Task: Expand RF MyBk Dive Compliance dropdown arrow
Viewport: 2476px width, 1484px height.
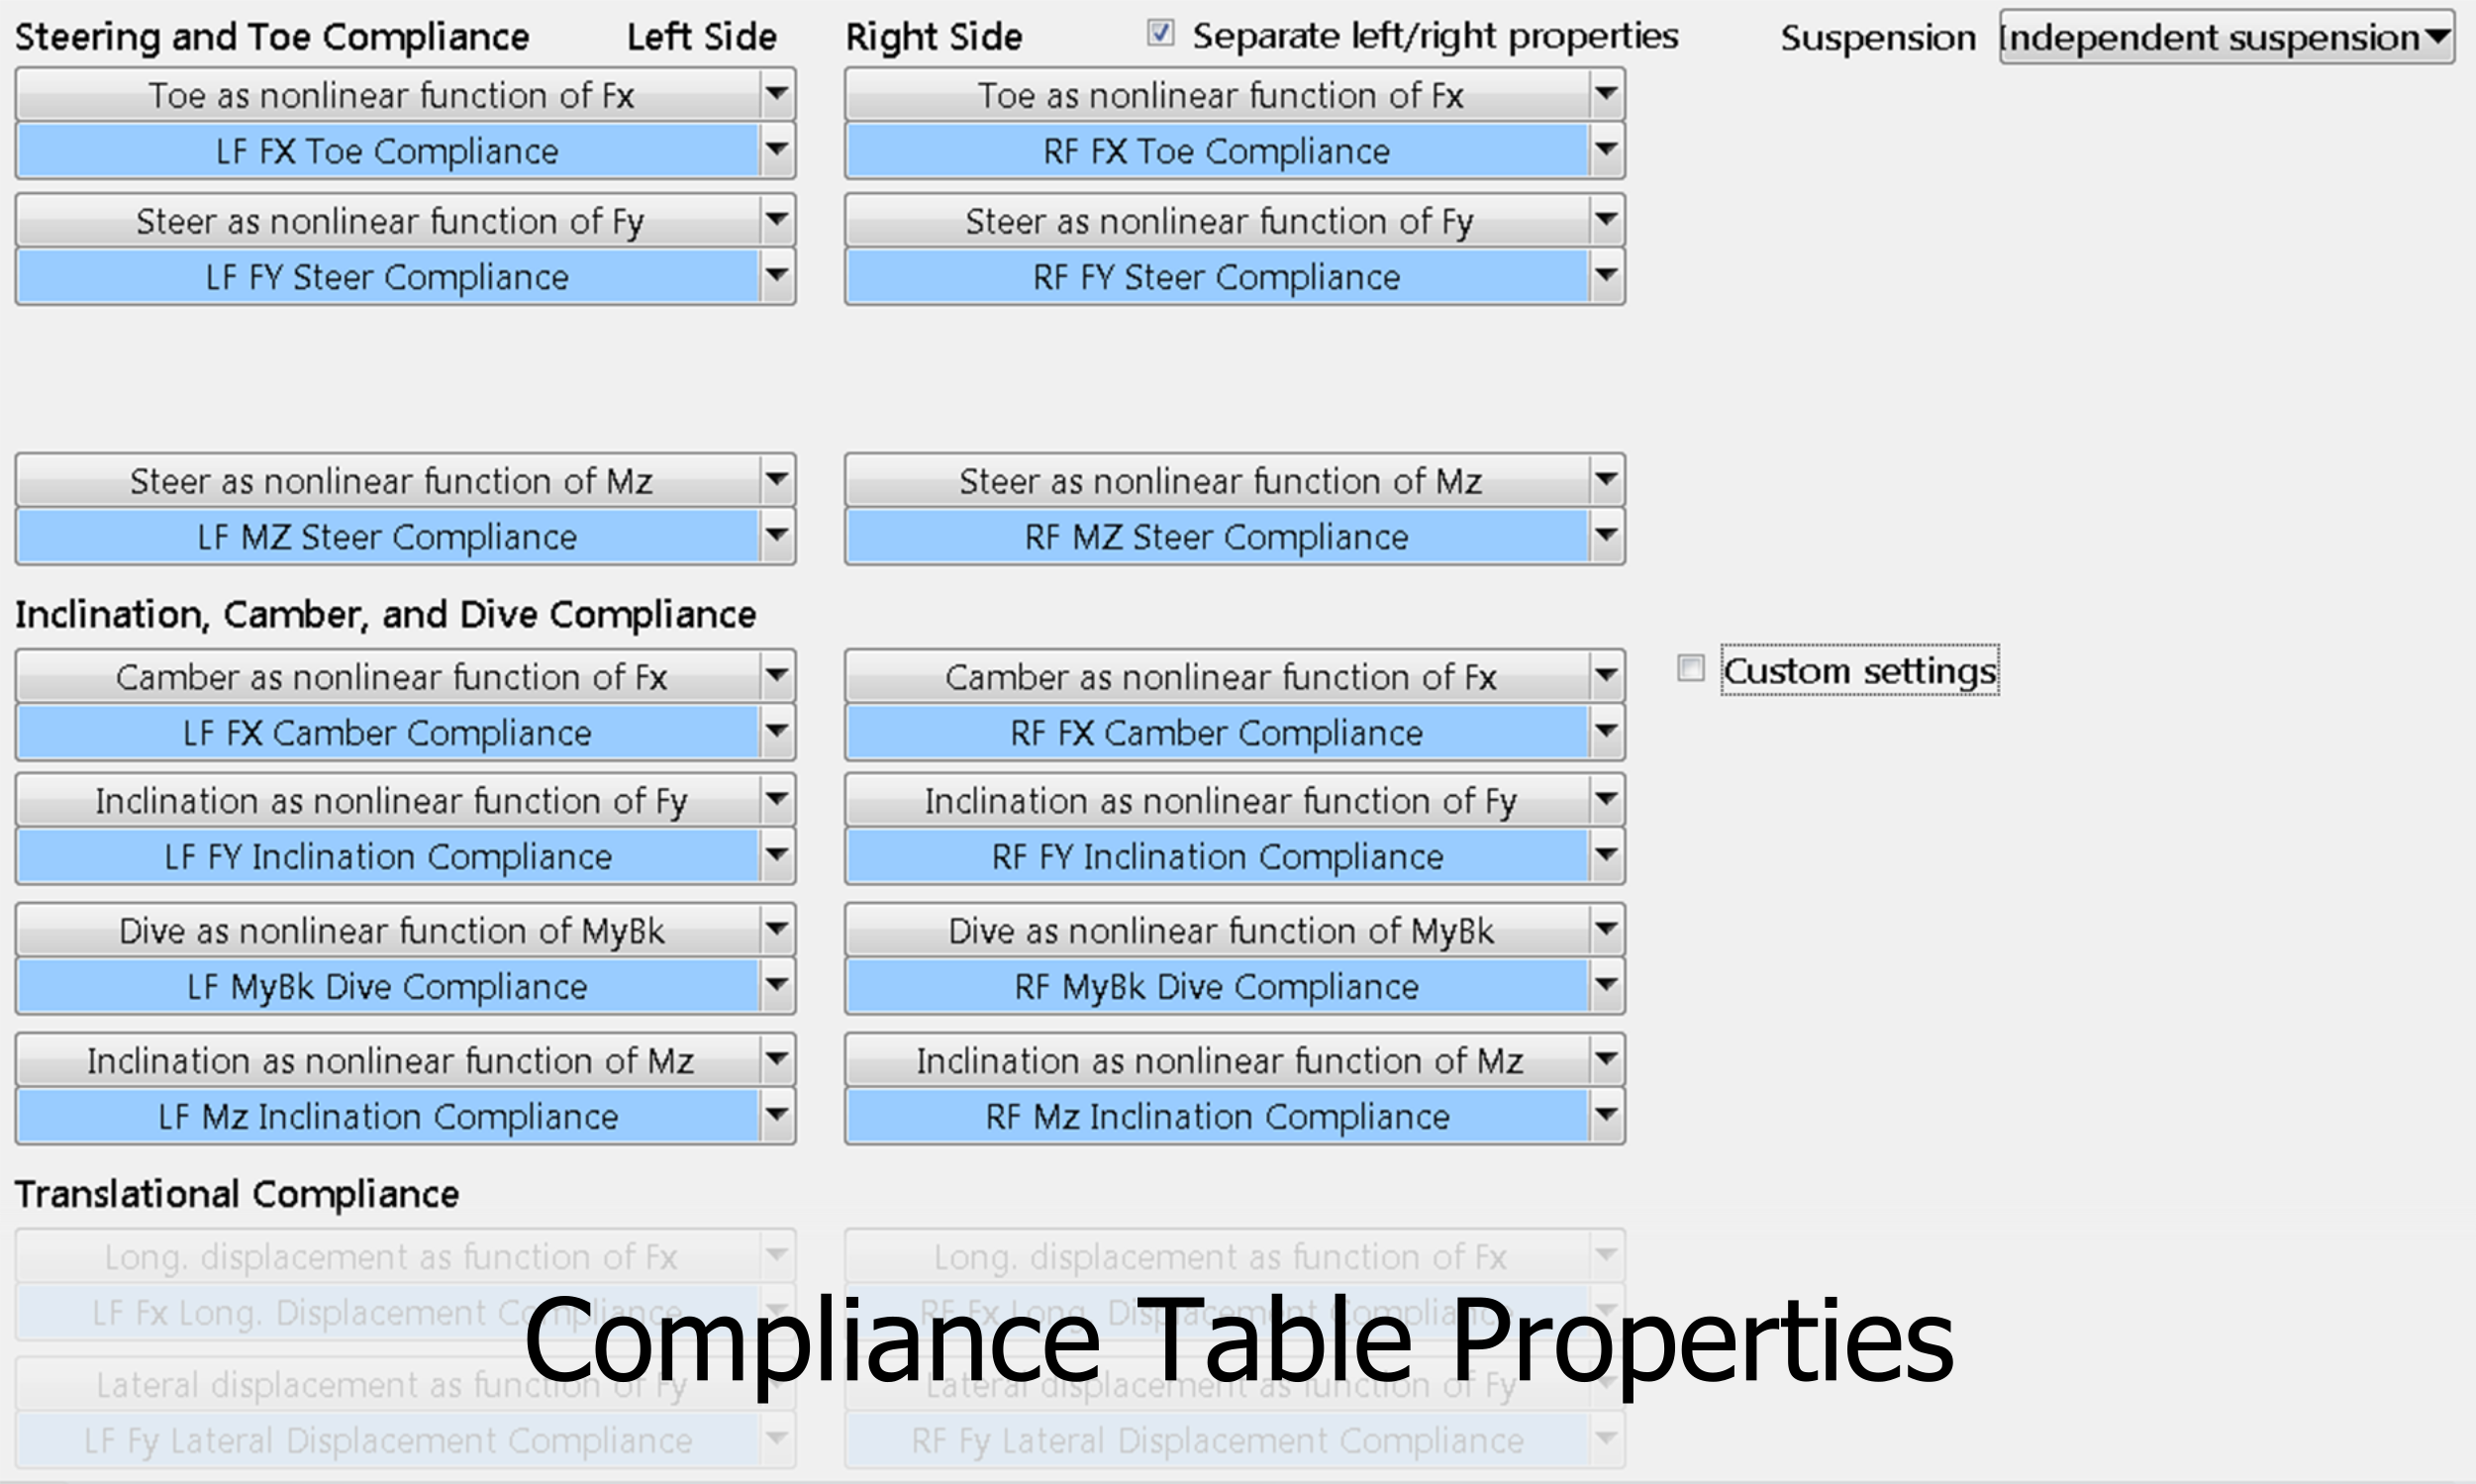Action: pos(1606,987)
